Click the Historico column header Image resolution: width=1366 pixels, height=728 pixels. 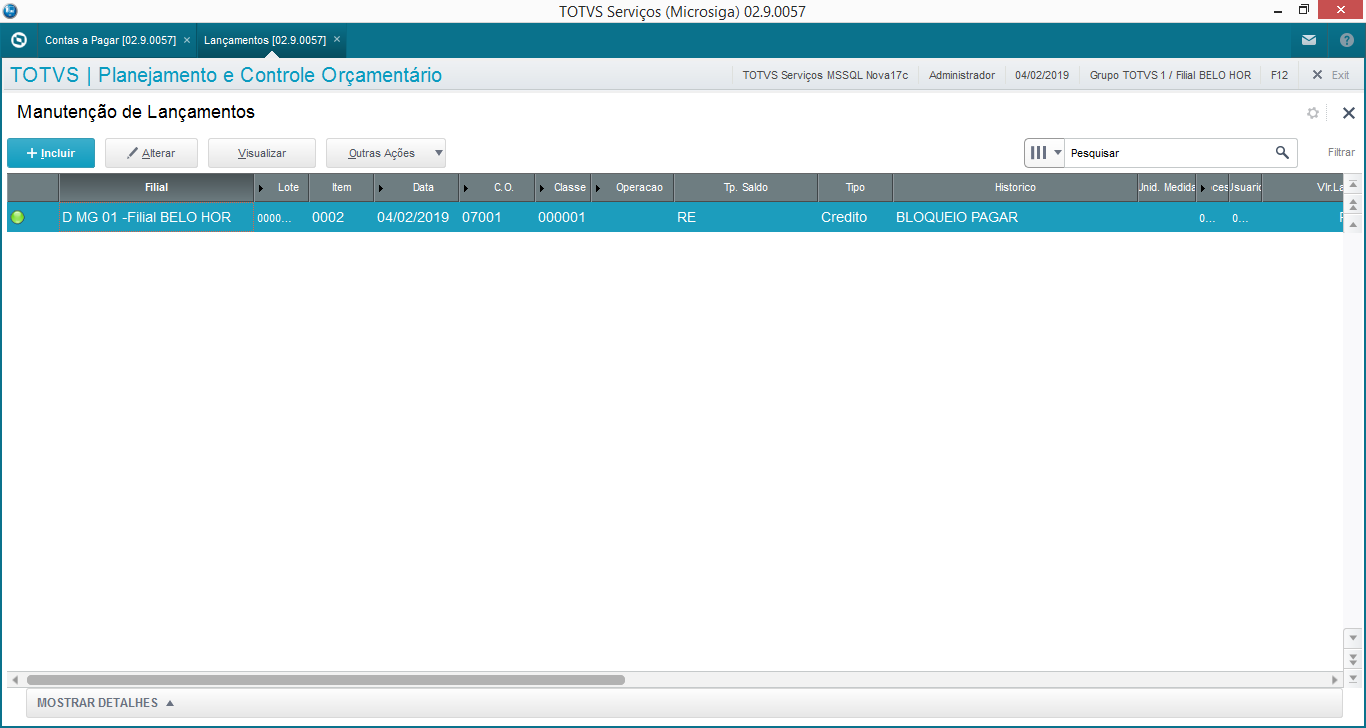pyautogui.click(x=1015, y=188)
